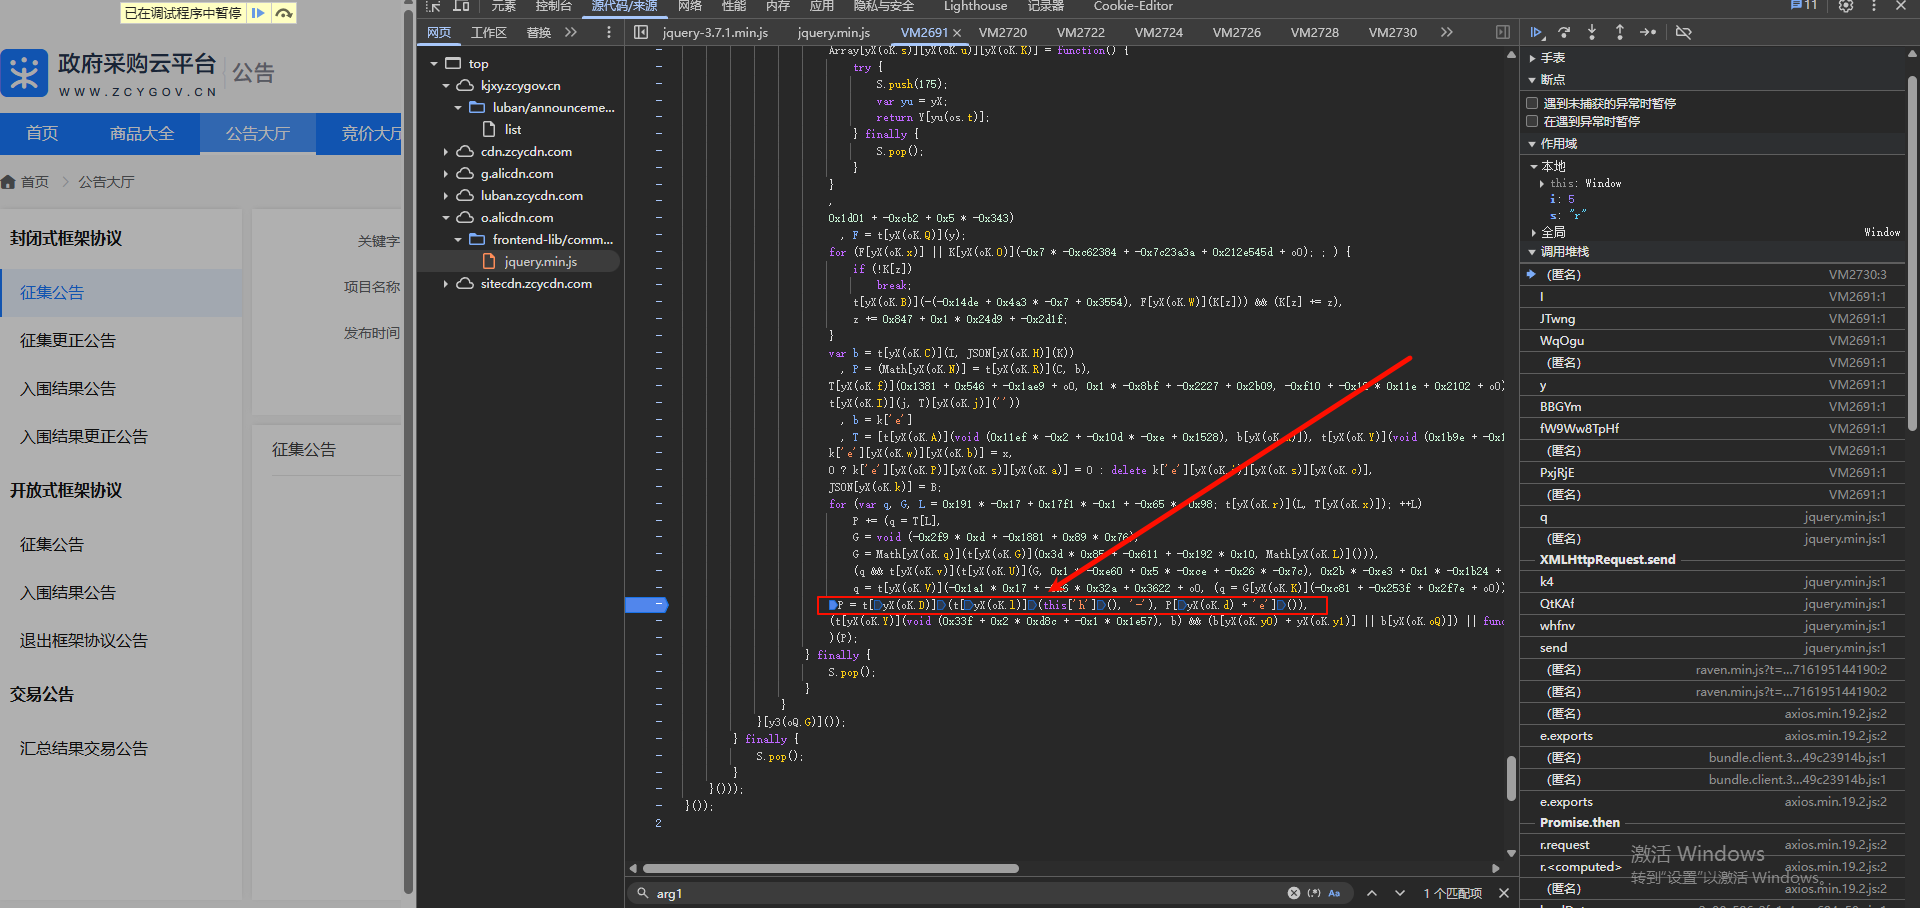Click the home icon in the breadcrumb
Viewport: 1920px width, 908px height.
(x=8, y=182)
